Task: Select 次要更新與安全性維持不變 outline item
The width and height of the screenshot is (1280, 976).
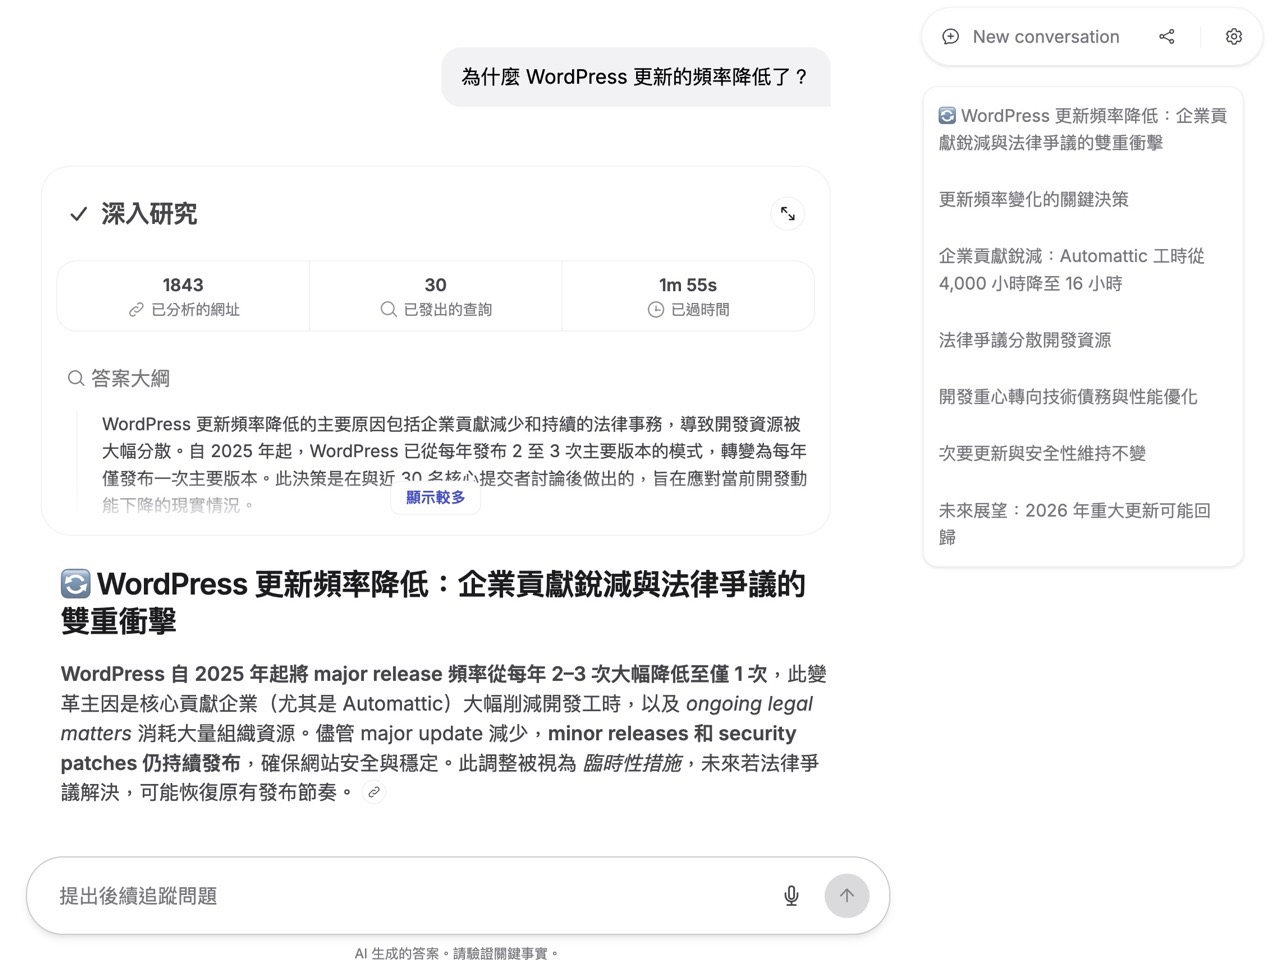Action: [1041, 454]
